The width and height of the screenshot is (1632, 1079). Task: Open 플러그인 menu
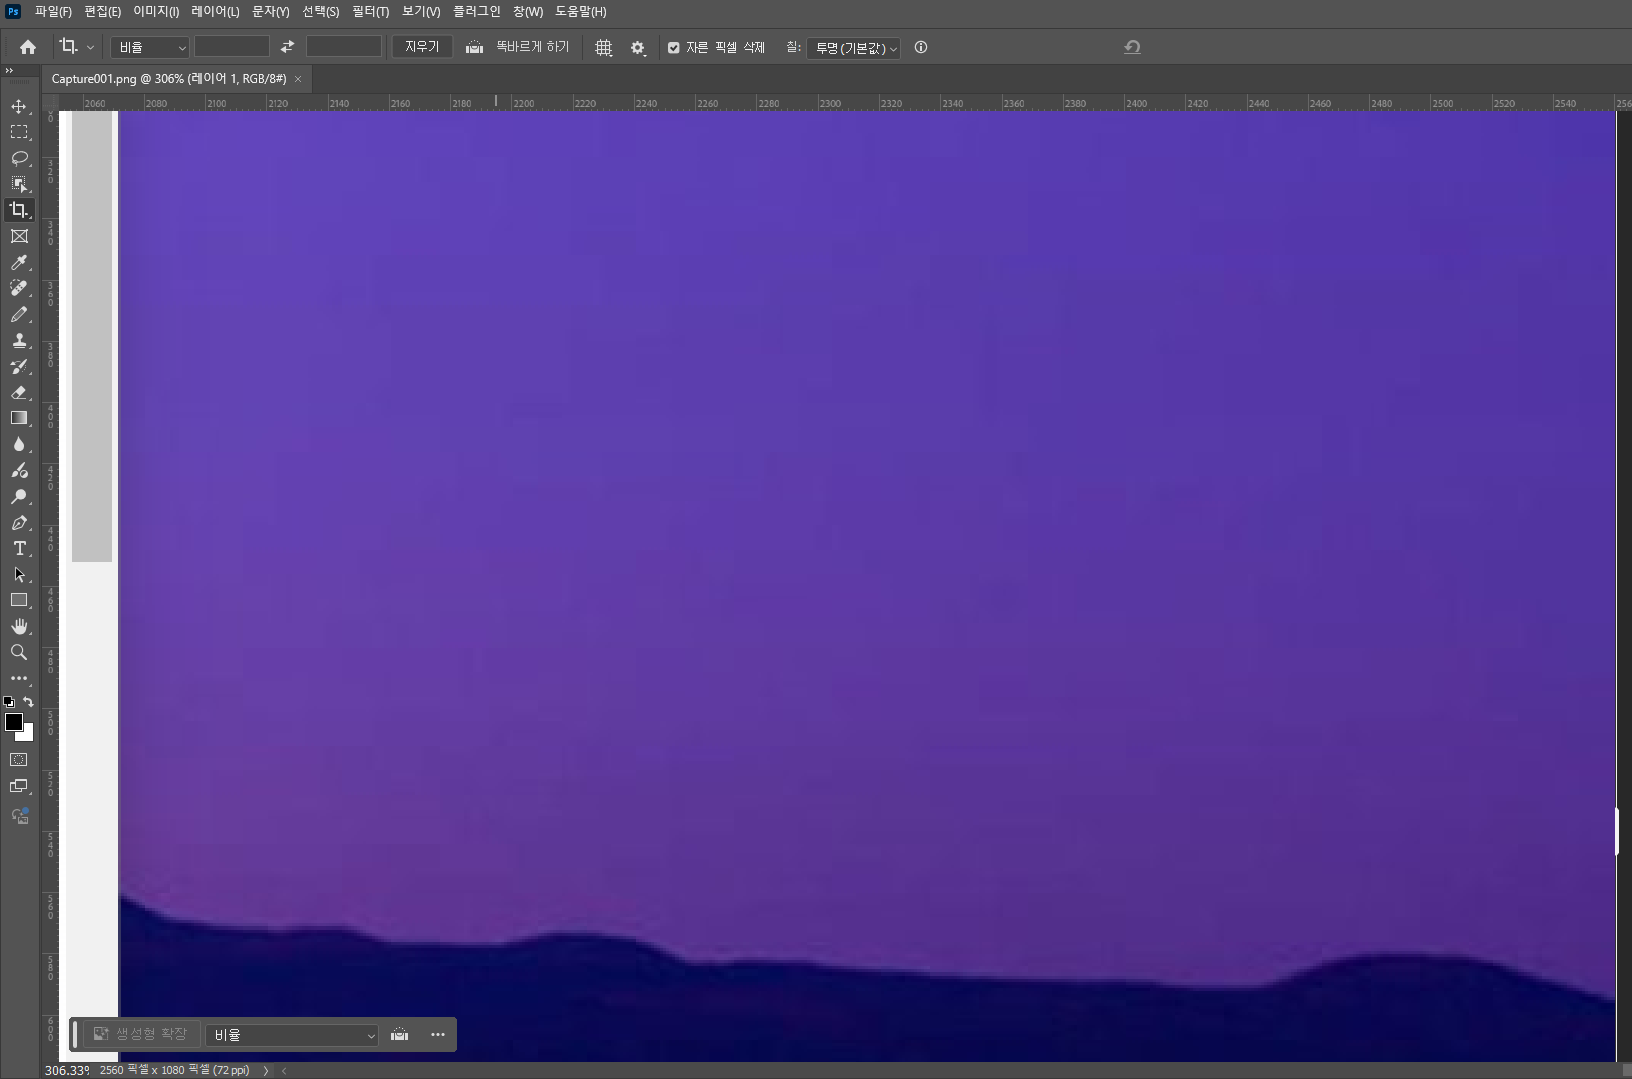point(477,12)
